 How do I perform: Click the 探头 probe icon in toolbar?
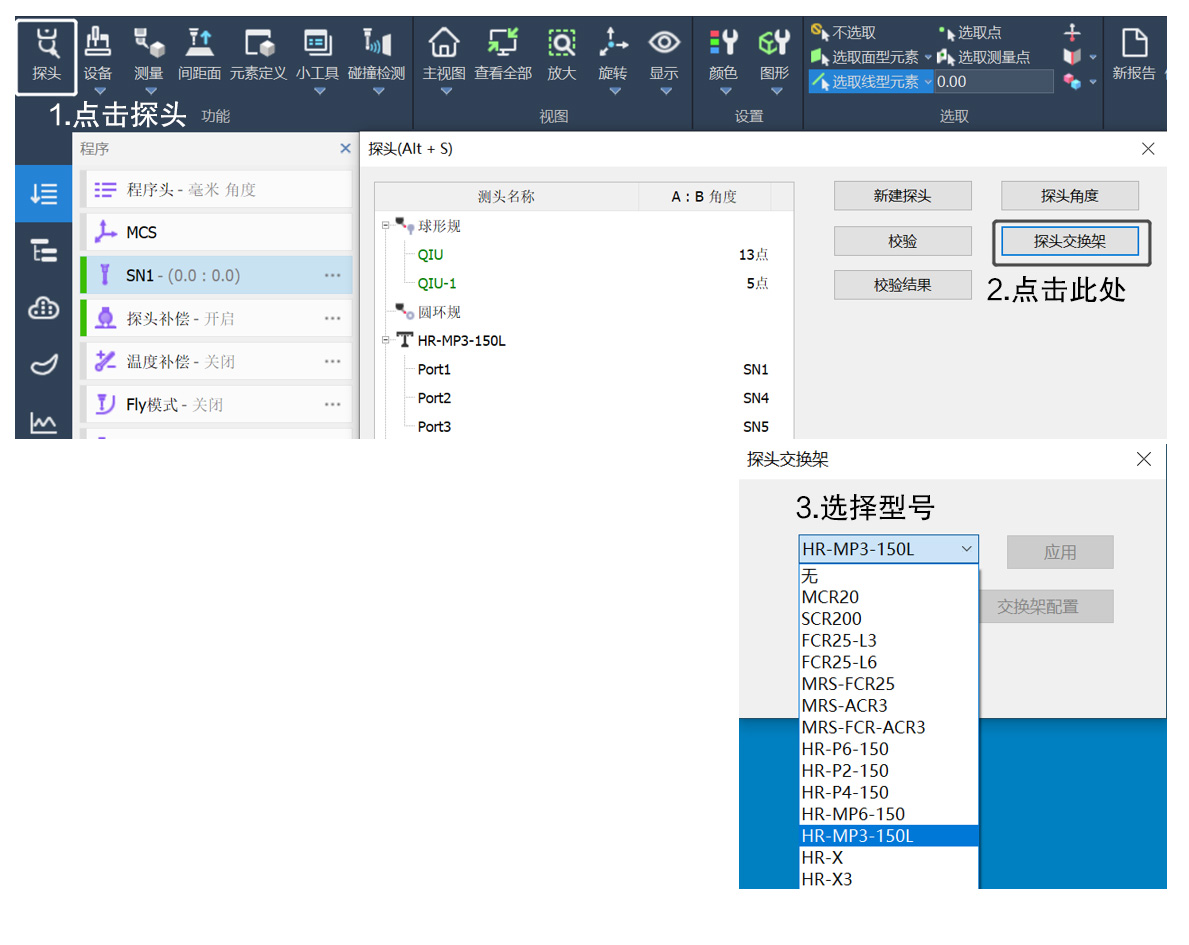(46, 55)
